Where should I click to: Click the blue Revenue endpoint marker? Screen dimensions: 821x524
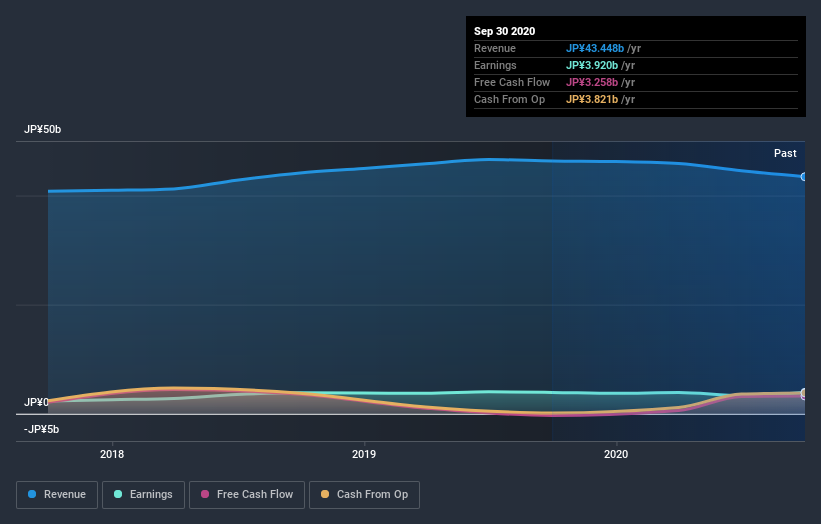coord(803,177)
